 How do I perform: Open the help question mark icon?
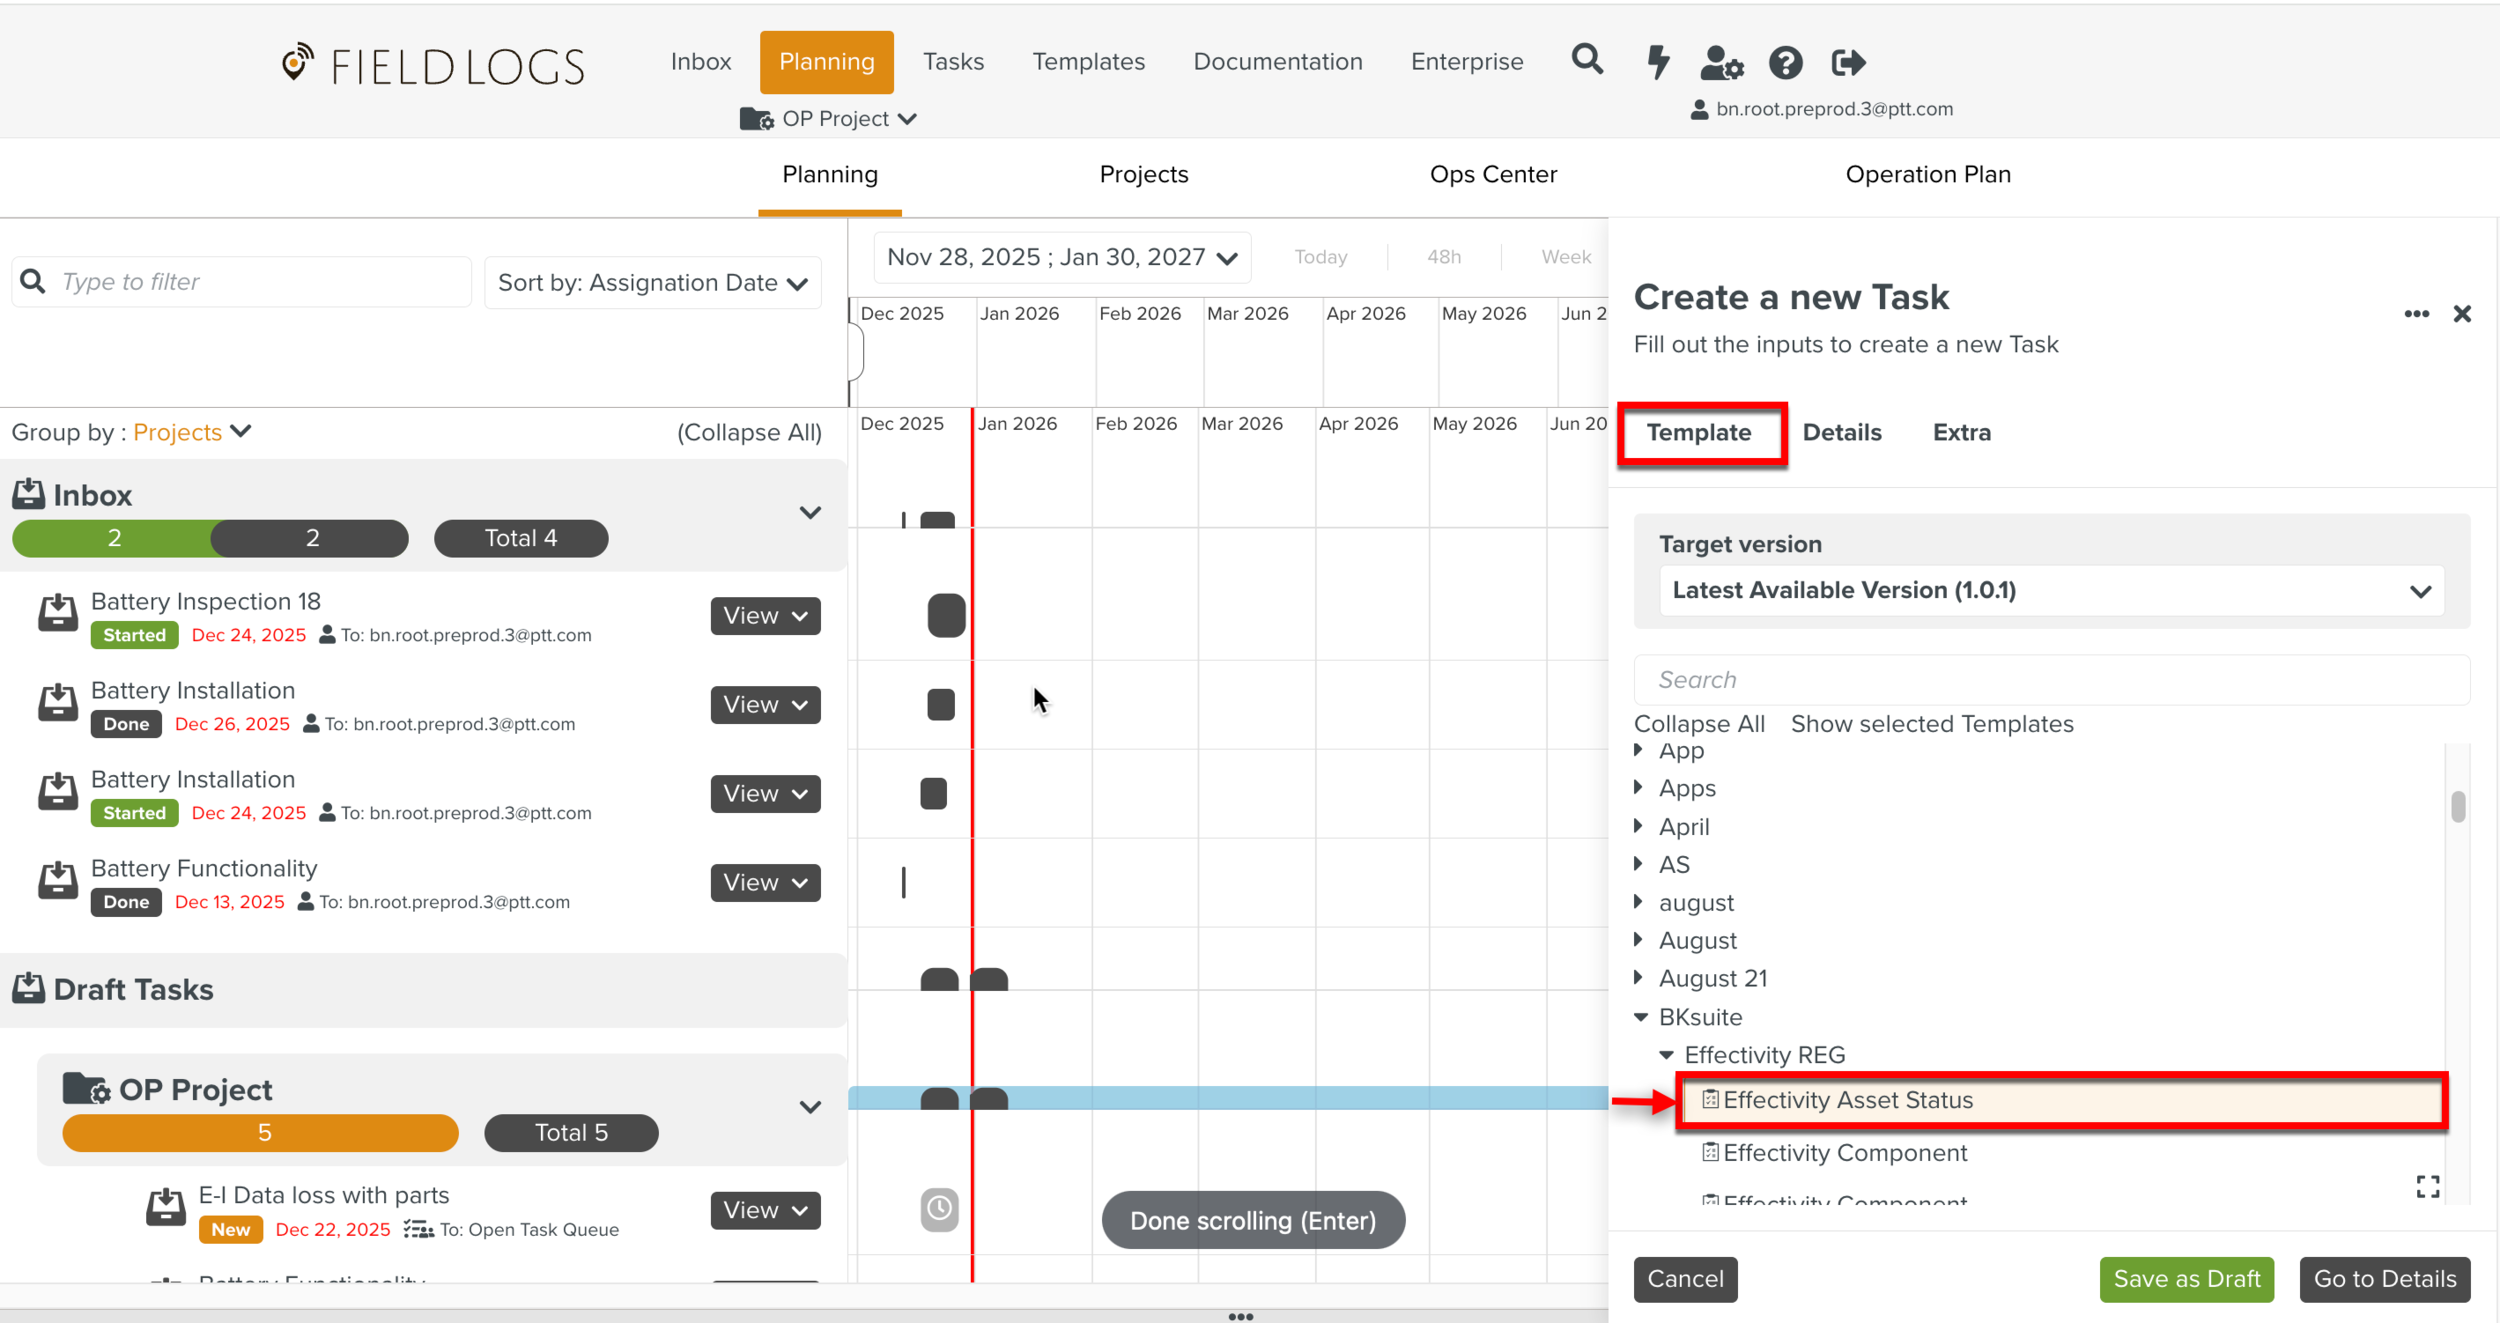tap(1785, 62)
